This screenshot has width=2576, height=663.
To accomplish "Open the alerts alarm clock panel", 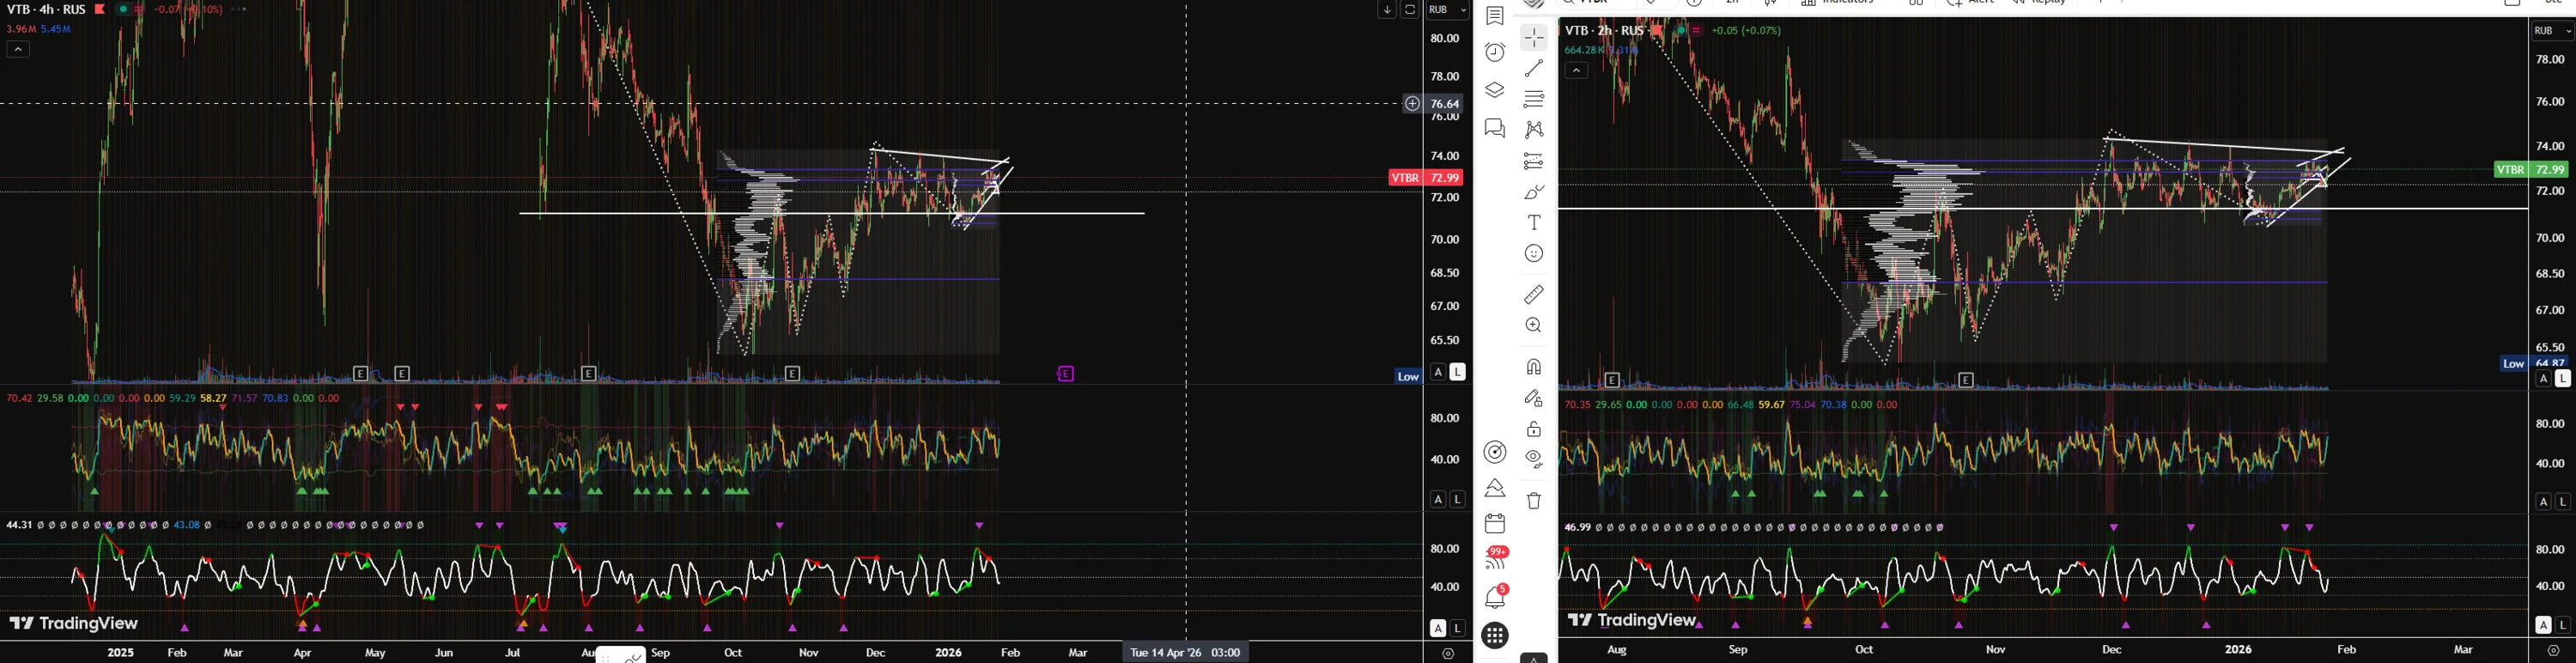I will pyautogui.click(x=1494, y=52).
